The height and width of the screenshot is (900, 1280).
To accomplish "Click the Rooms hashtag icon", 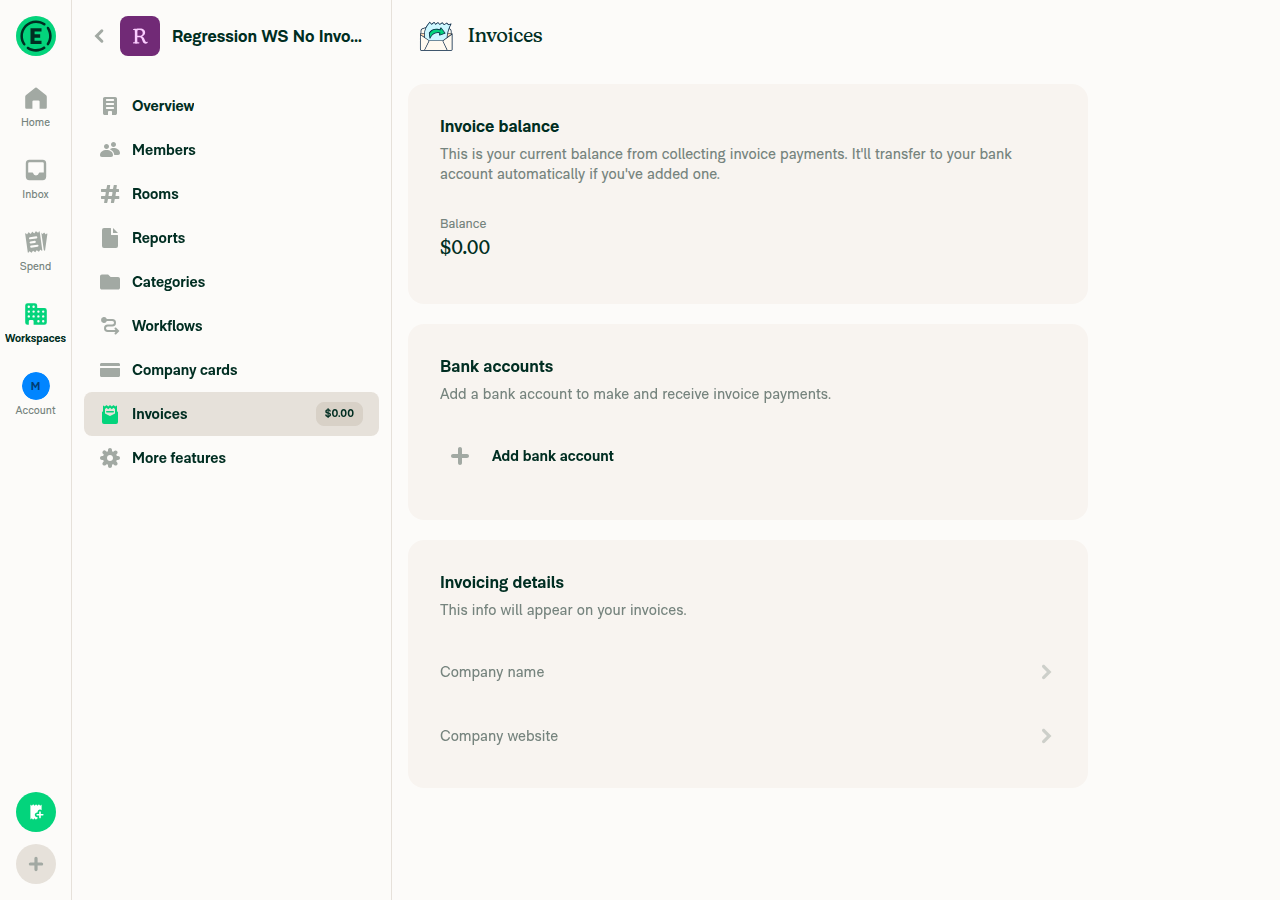I will click(110, 194).
